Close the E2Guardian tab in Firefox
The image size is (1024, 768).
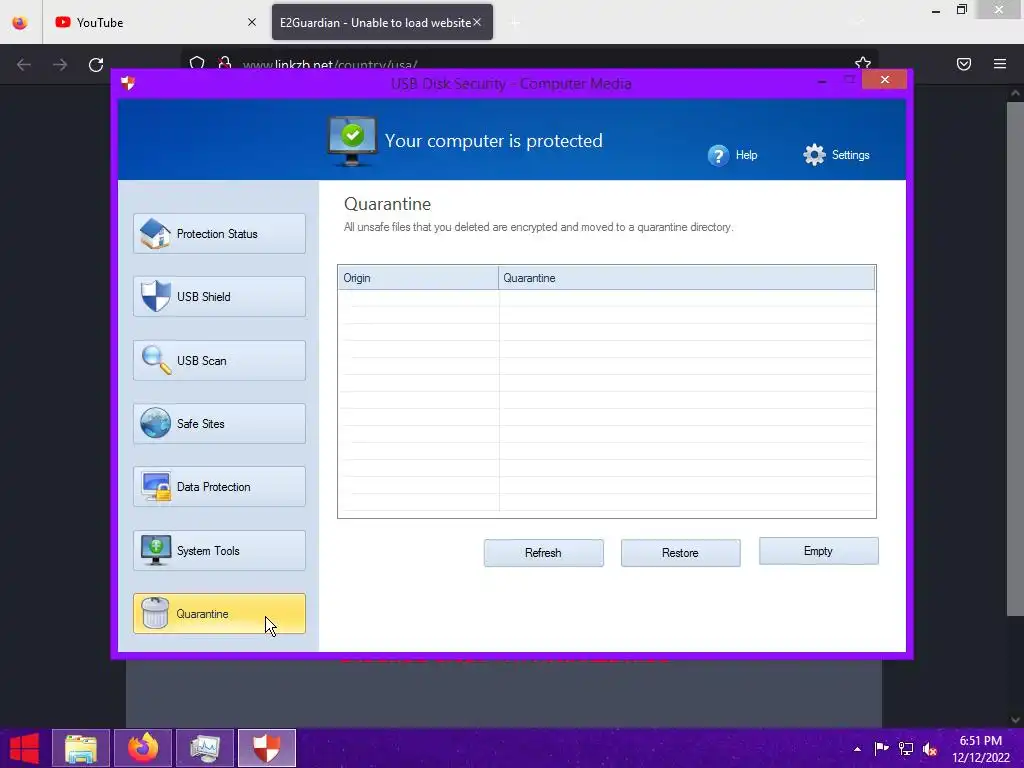(477, 23)
